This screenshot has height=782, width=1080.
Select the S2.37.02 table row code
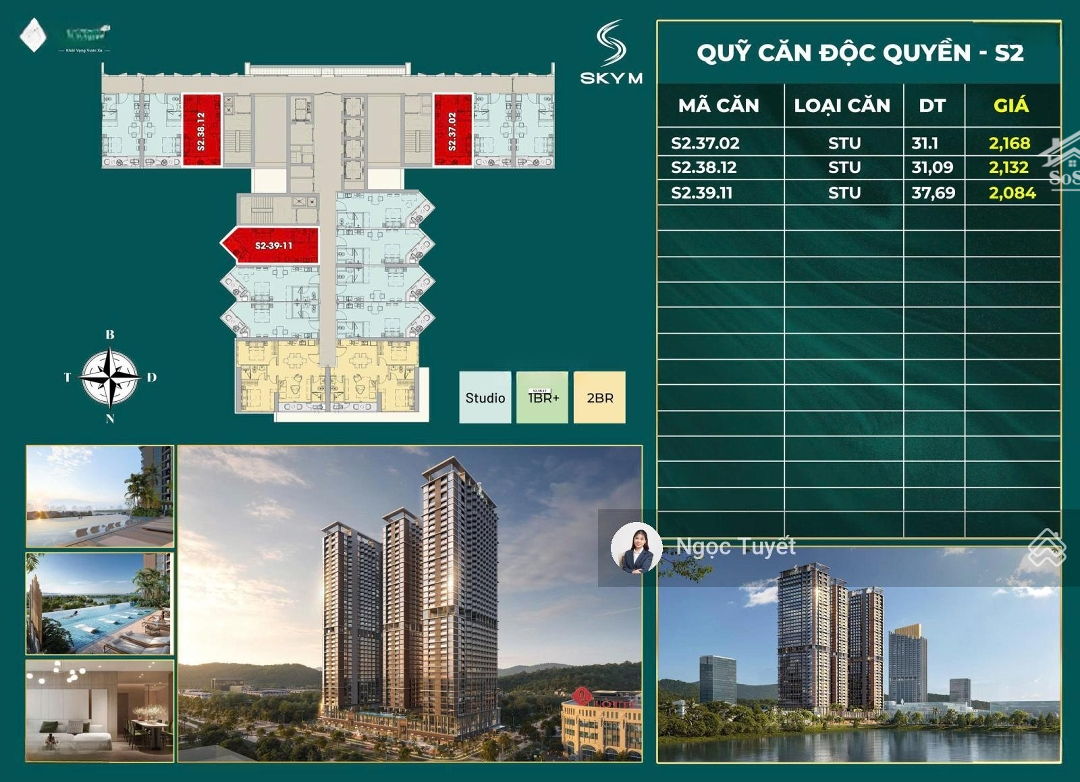point(706,143)
